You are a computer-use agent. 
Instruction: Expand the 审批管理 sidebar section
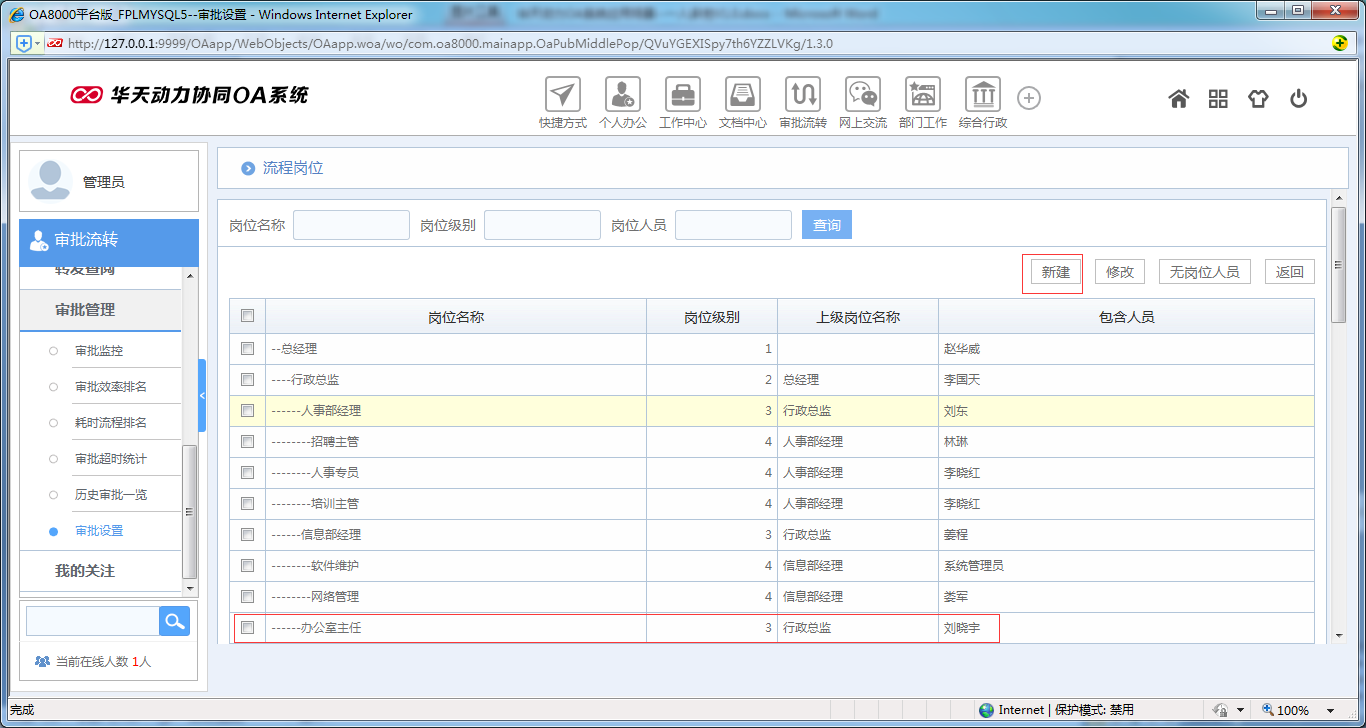[x=85, y=310]
